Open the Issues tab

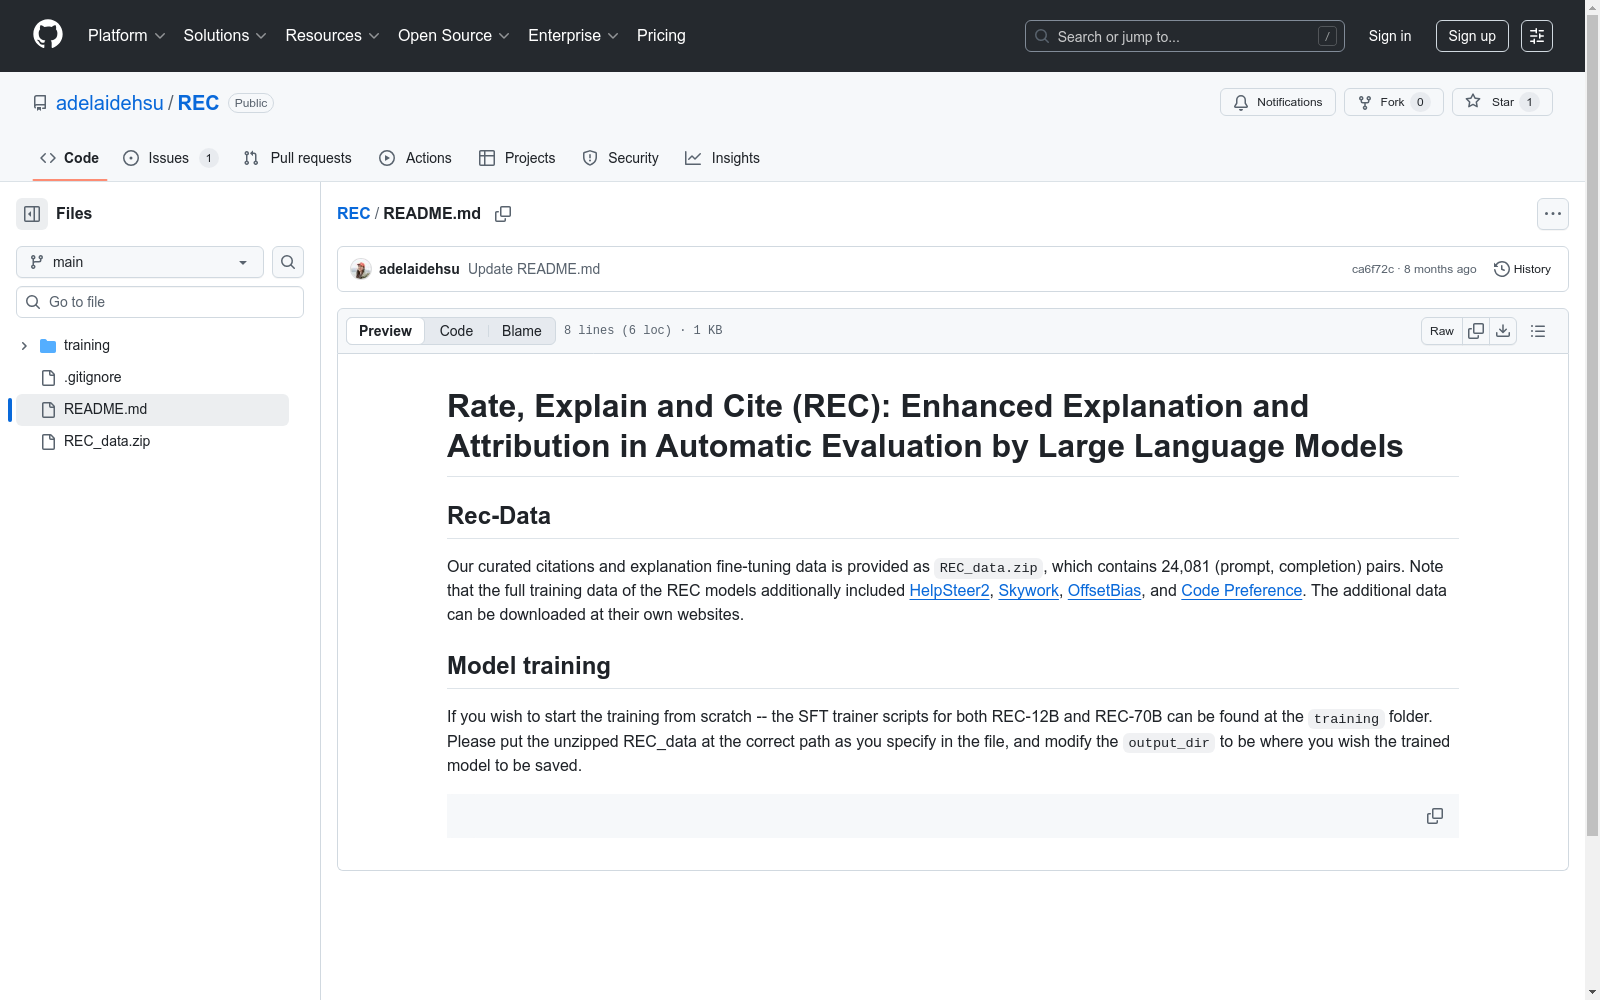170,158
